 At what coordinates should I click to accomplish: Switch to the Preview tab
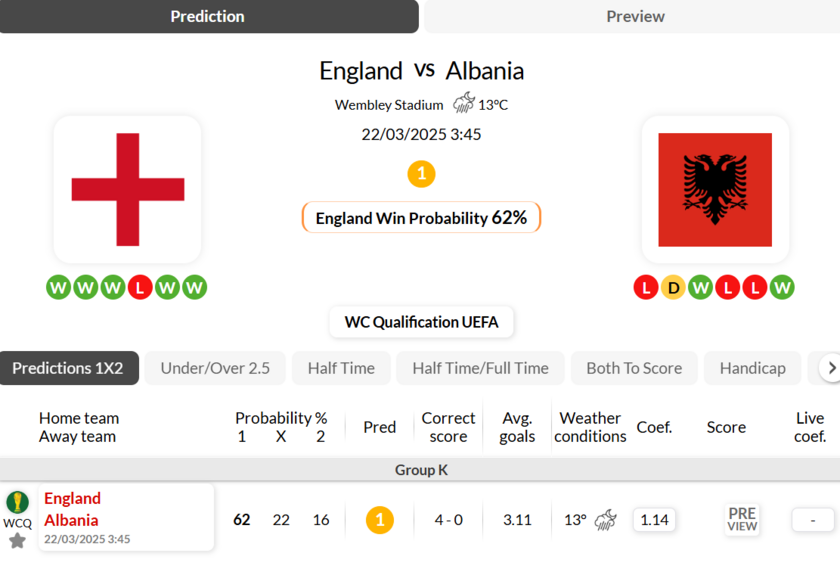(635, 16)
